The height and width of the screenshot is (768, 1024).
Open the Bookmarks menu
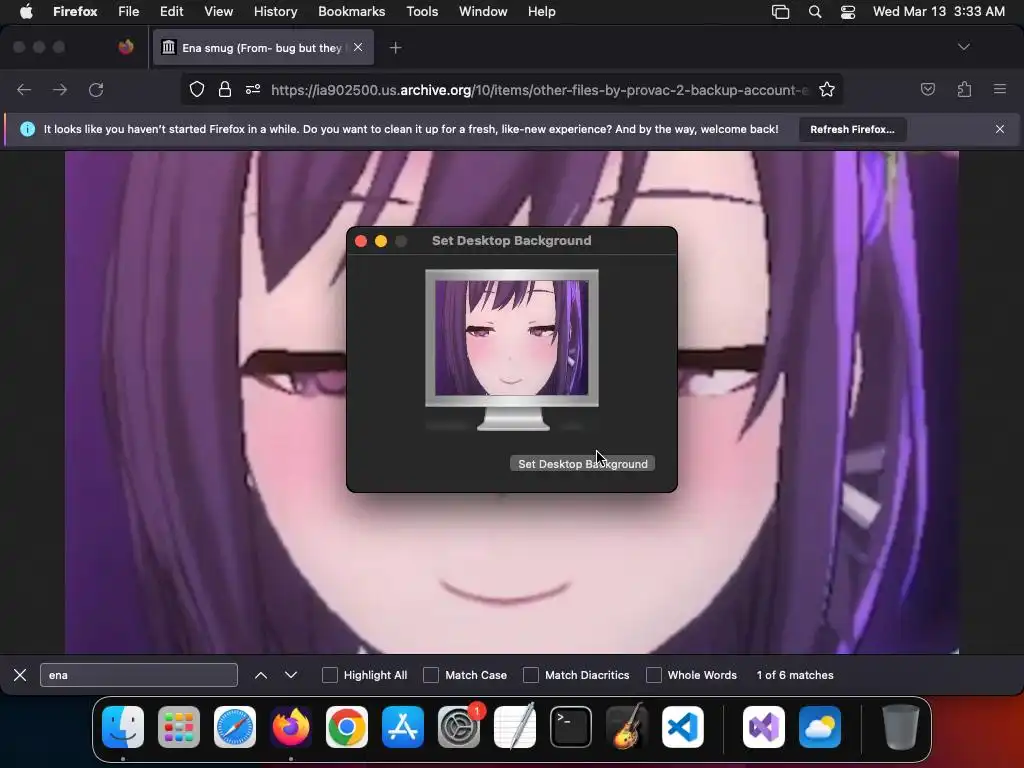[x=351, y=12]
